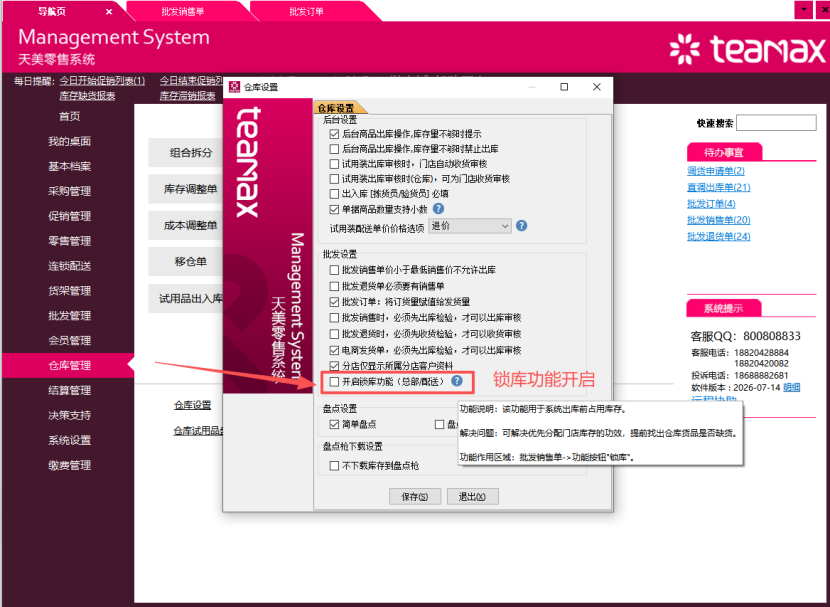Screen dimensions: 830x607
Task: Enable 出入库[拣货员/验货员]必填 checkbox
Action: (334, 194)
